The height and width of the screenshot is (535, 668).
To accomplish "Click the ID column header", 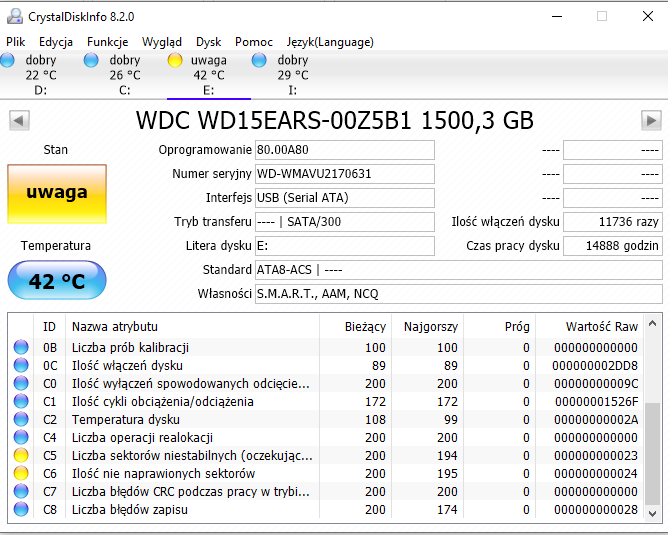I will coord(49,327).
